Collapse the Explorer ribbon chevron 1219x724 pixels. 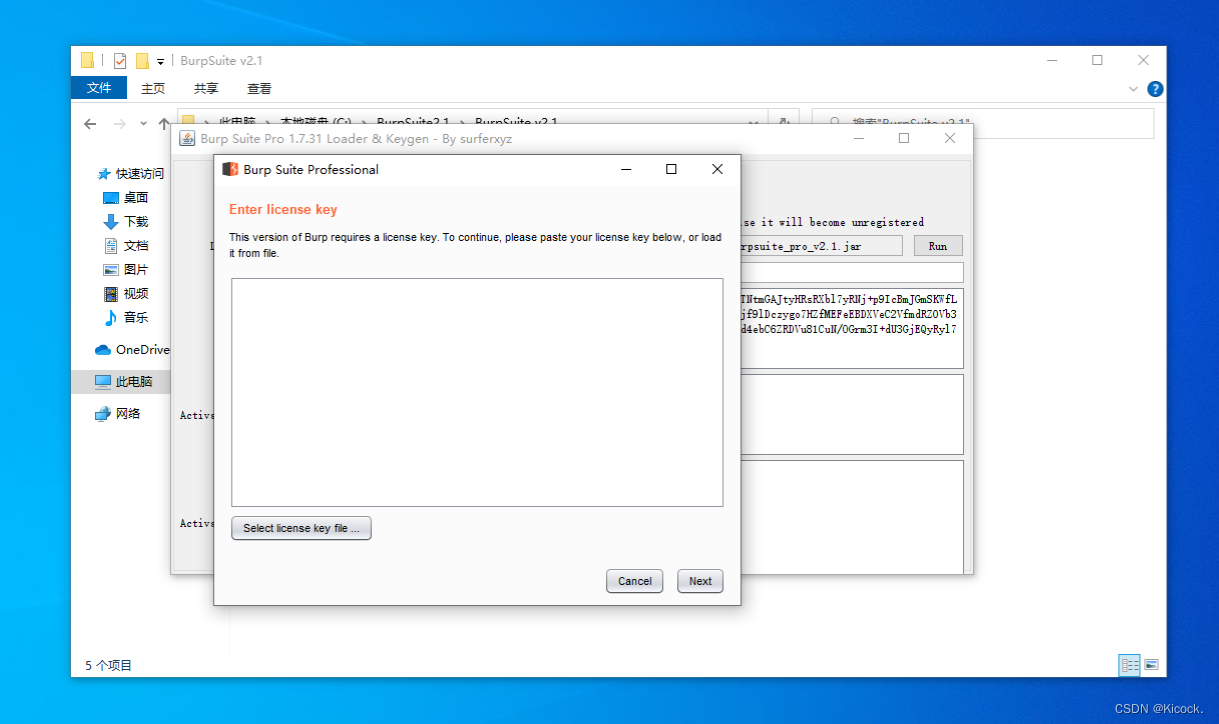point(1133,89)
